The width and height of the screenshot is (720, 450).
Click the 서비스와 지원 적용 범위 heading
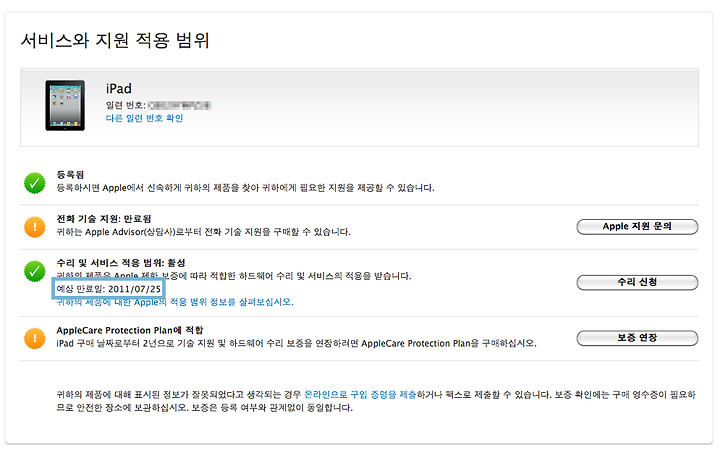click(115, 40)
